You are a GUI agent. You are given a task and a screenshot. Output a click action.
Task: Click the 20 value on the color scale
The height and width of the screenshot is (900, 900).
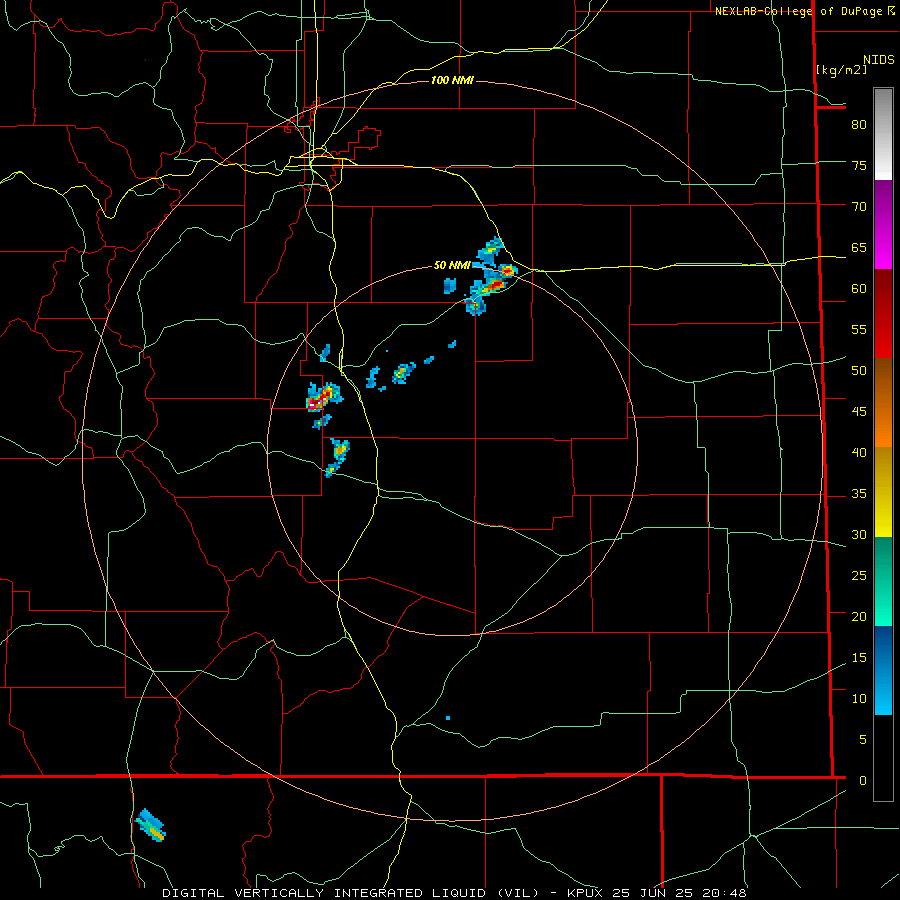pyautogui.click(x=859, y=616)
